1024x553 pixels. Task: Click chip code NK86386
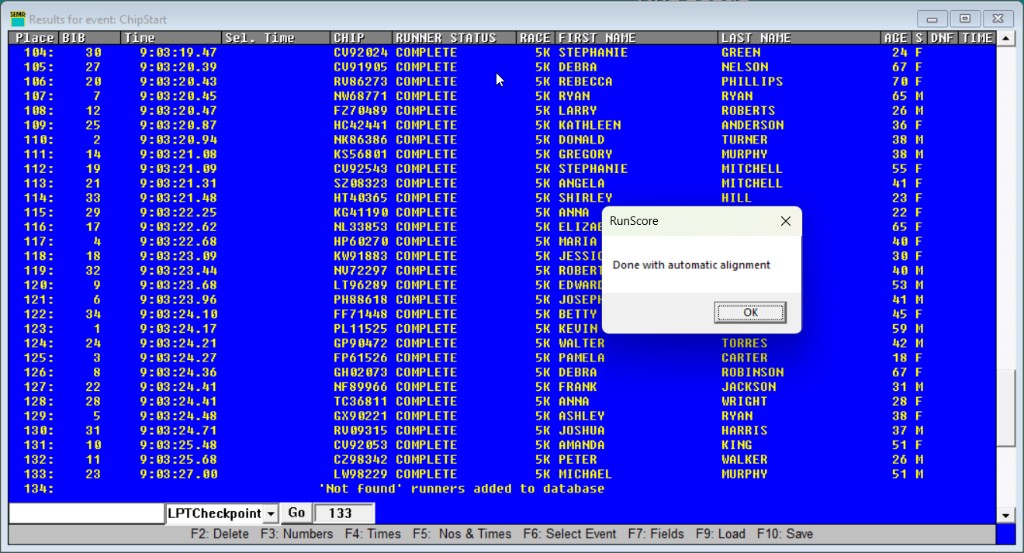[360, 140]
